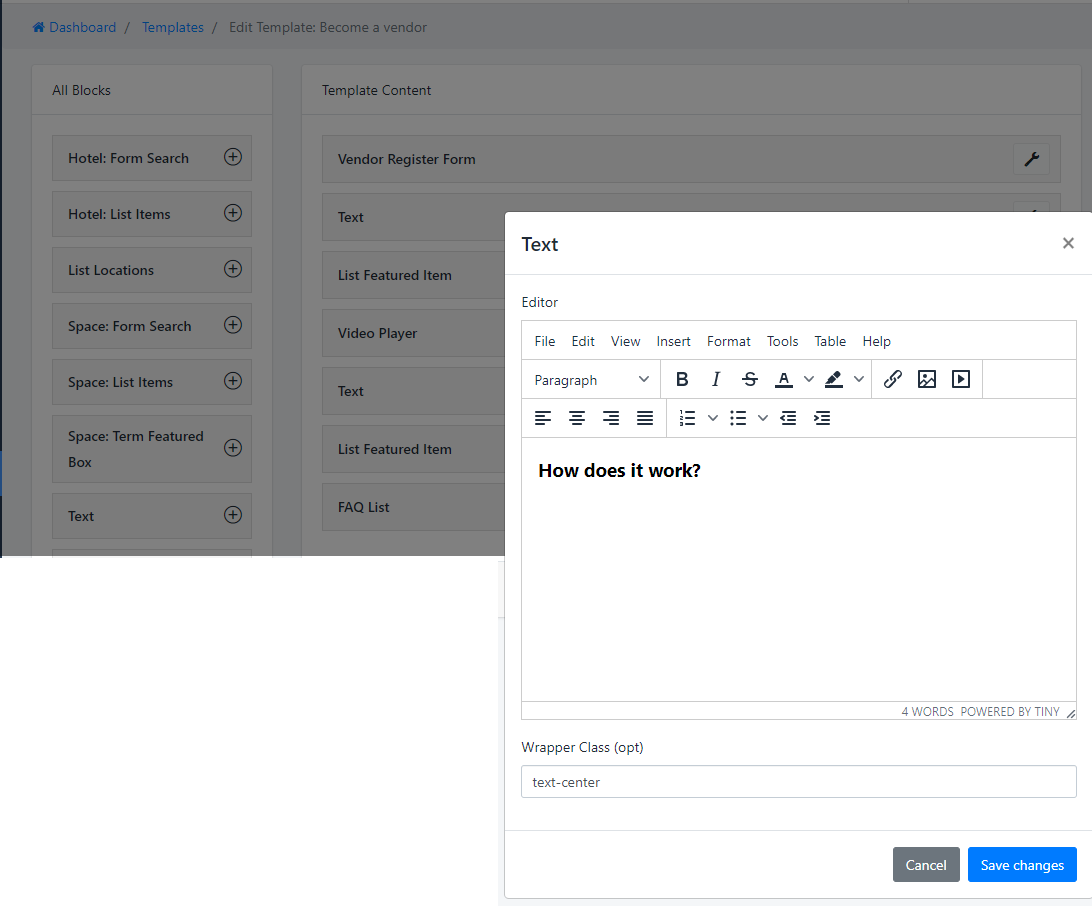Apply the background highlight color
The image size is (1092, 906).
[833, 379]
